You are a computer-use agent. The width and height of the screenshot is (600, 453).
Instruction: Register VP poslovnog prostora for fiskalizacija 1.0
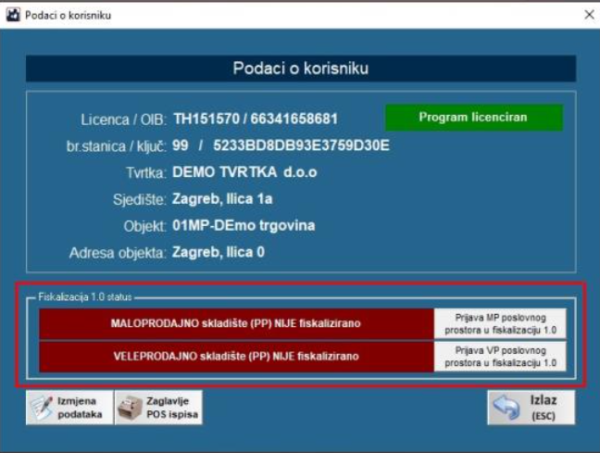[499, 356]
